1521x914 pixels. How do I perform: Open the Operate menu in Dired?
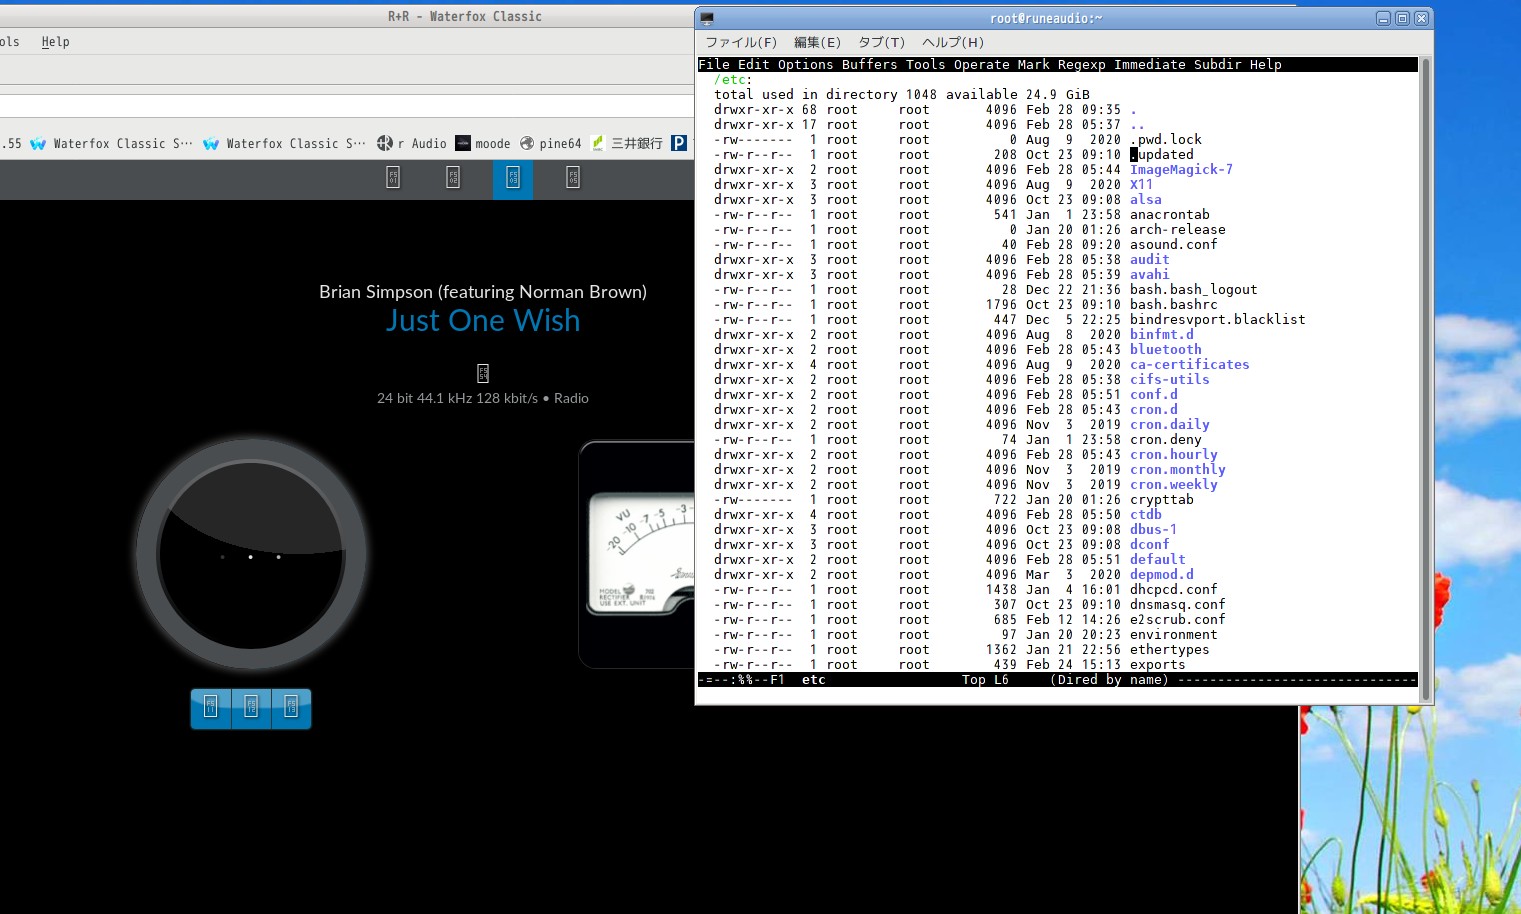[981, 64]
